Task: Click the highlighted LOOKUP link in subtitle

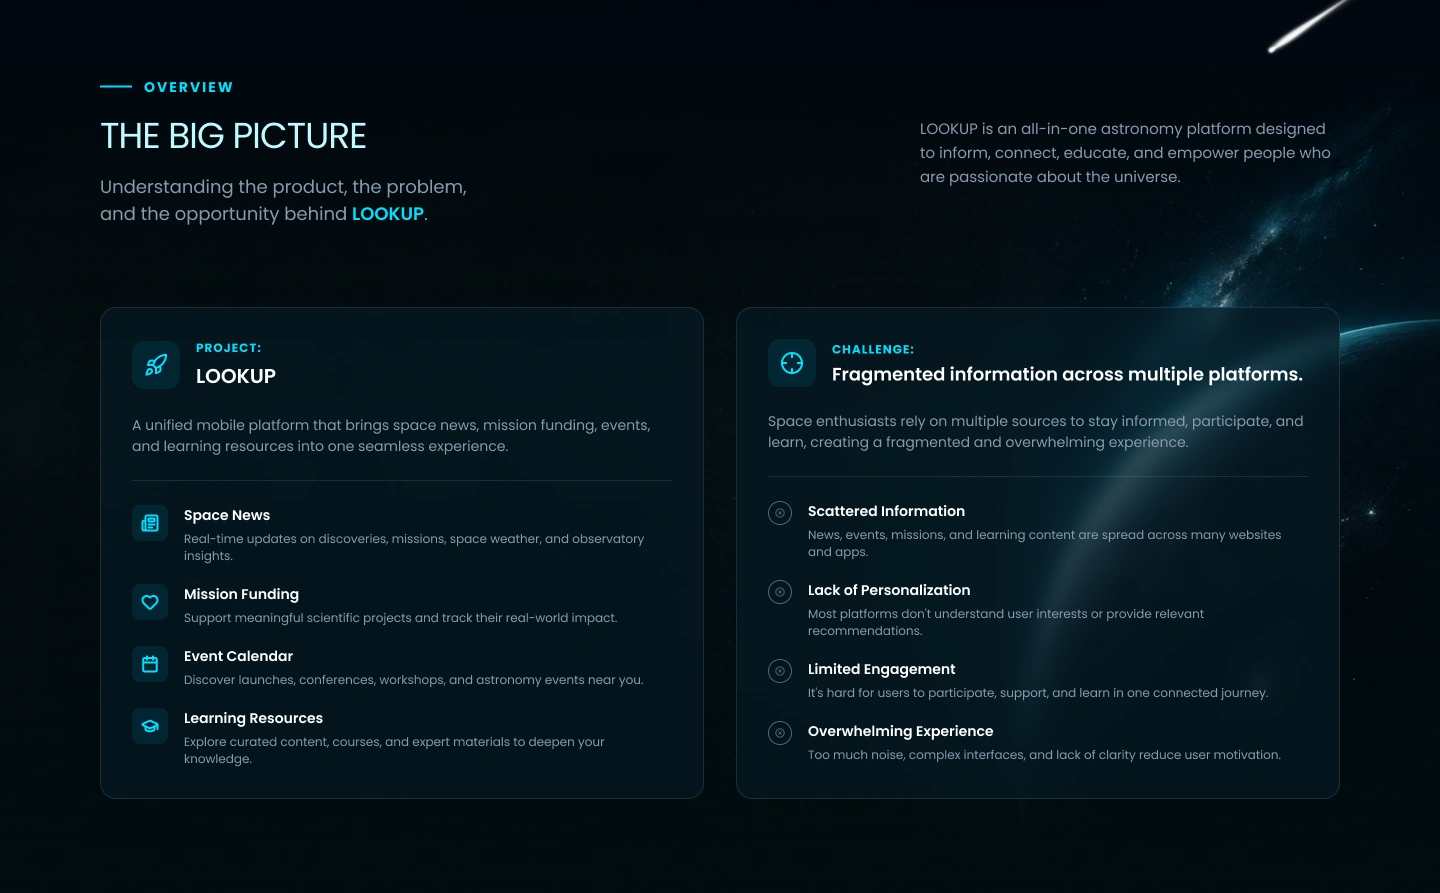Action: [388, 214]
